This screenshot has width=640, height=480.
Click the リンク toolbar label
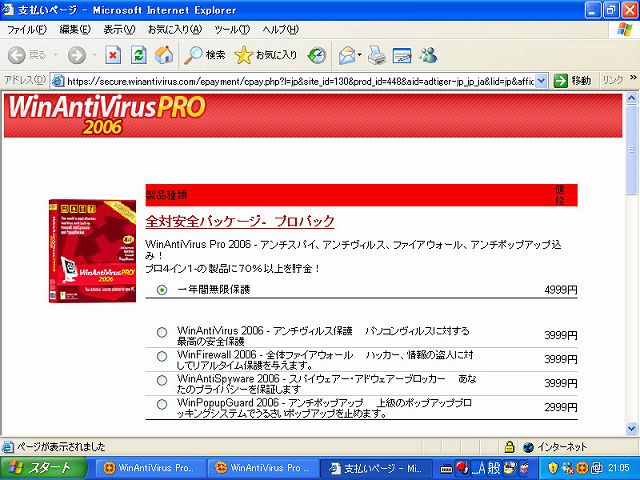pos(613,80)
